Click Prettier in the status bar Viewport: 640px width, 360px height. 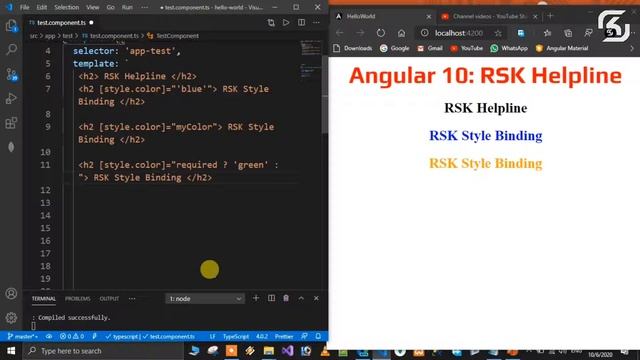(284, 337)
